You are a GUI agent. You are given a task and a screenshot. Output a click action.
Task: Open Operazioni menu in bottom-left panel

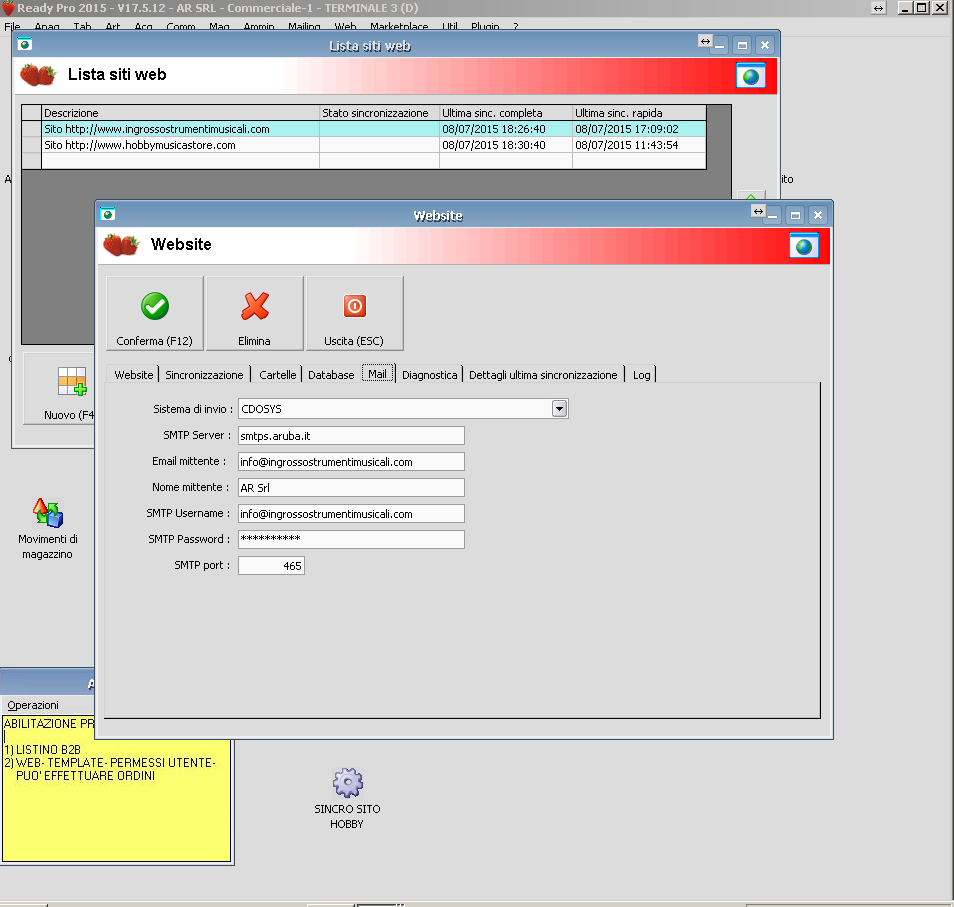point(33,705)
